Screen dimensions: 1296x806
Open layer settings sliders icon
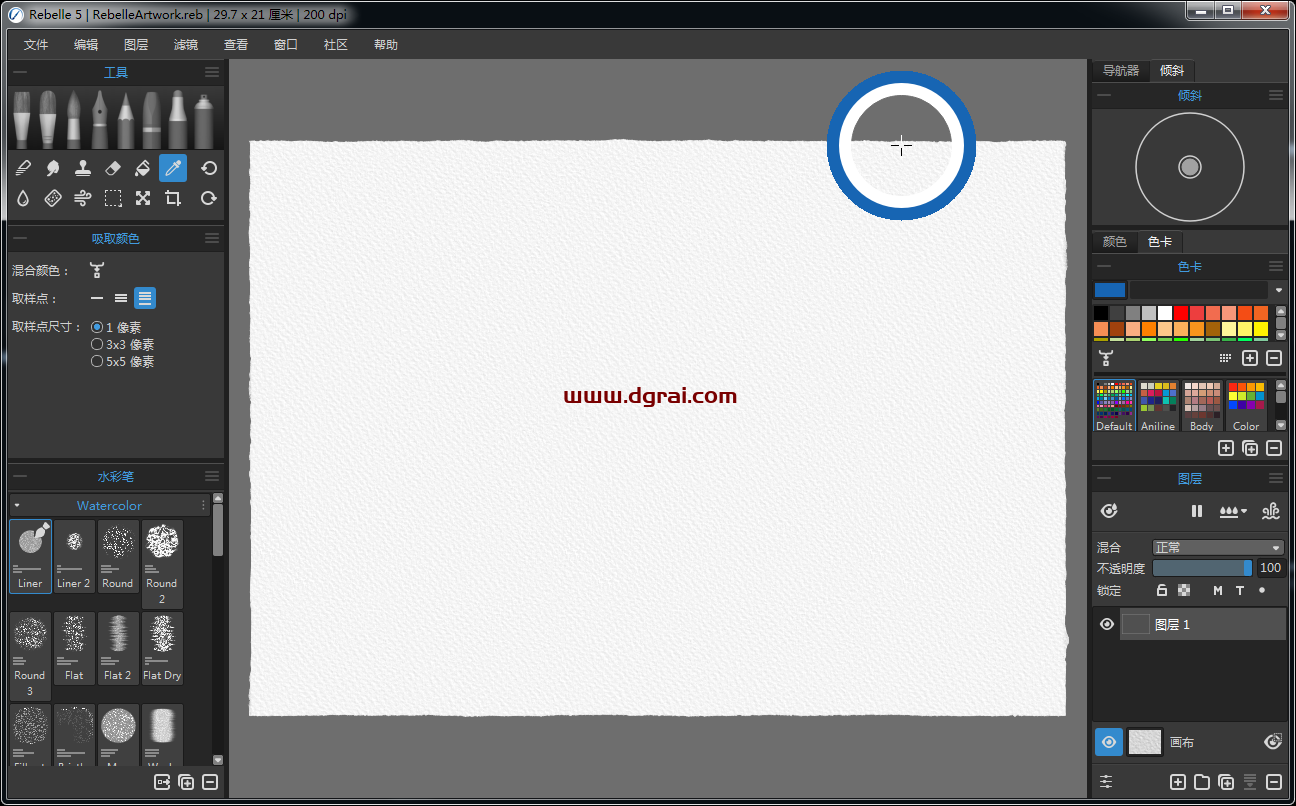click(x=1106, y=782)
